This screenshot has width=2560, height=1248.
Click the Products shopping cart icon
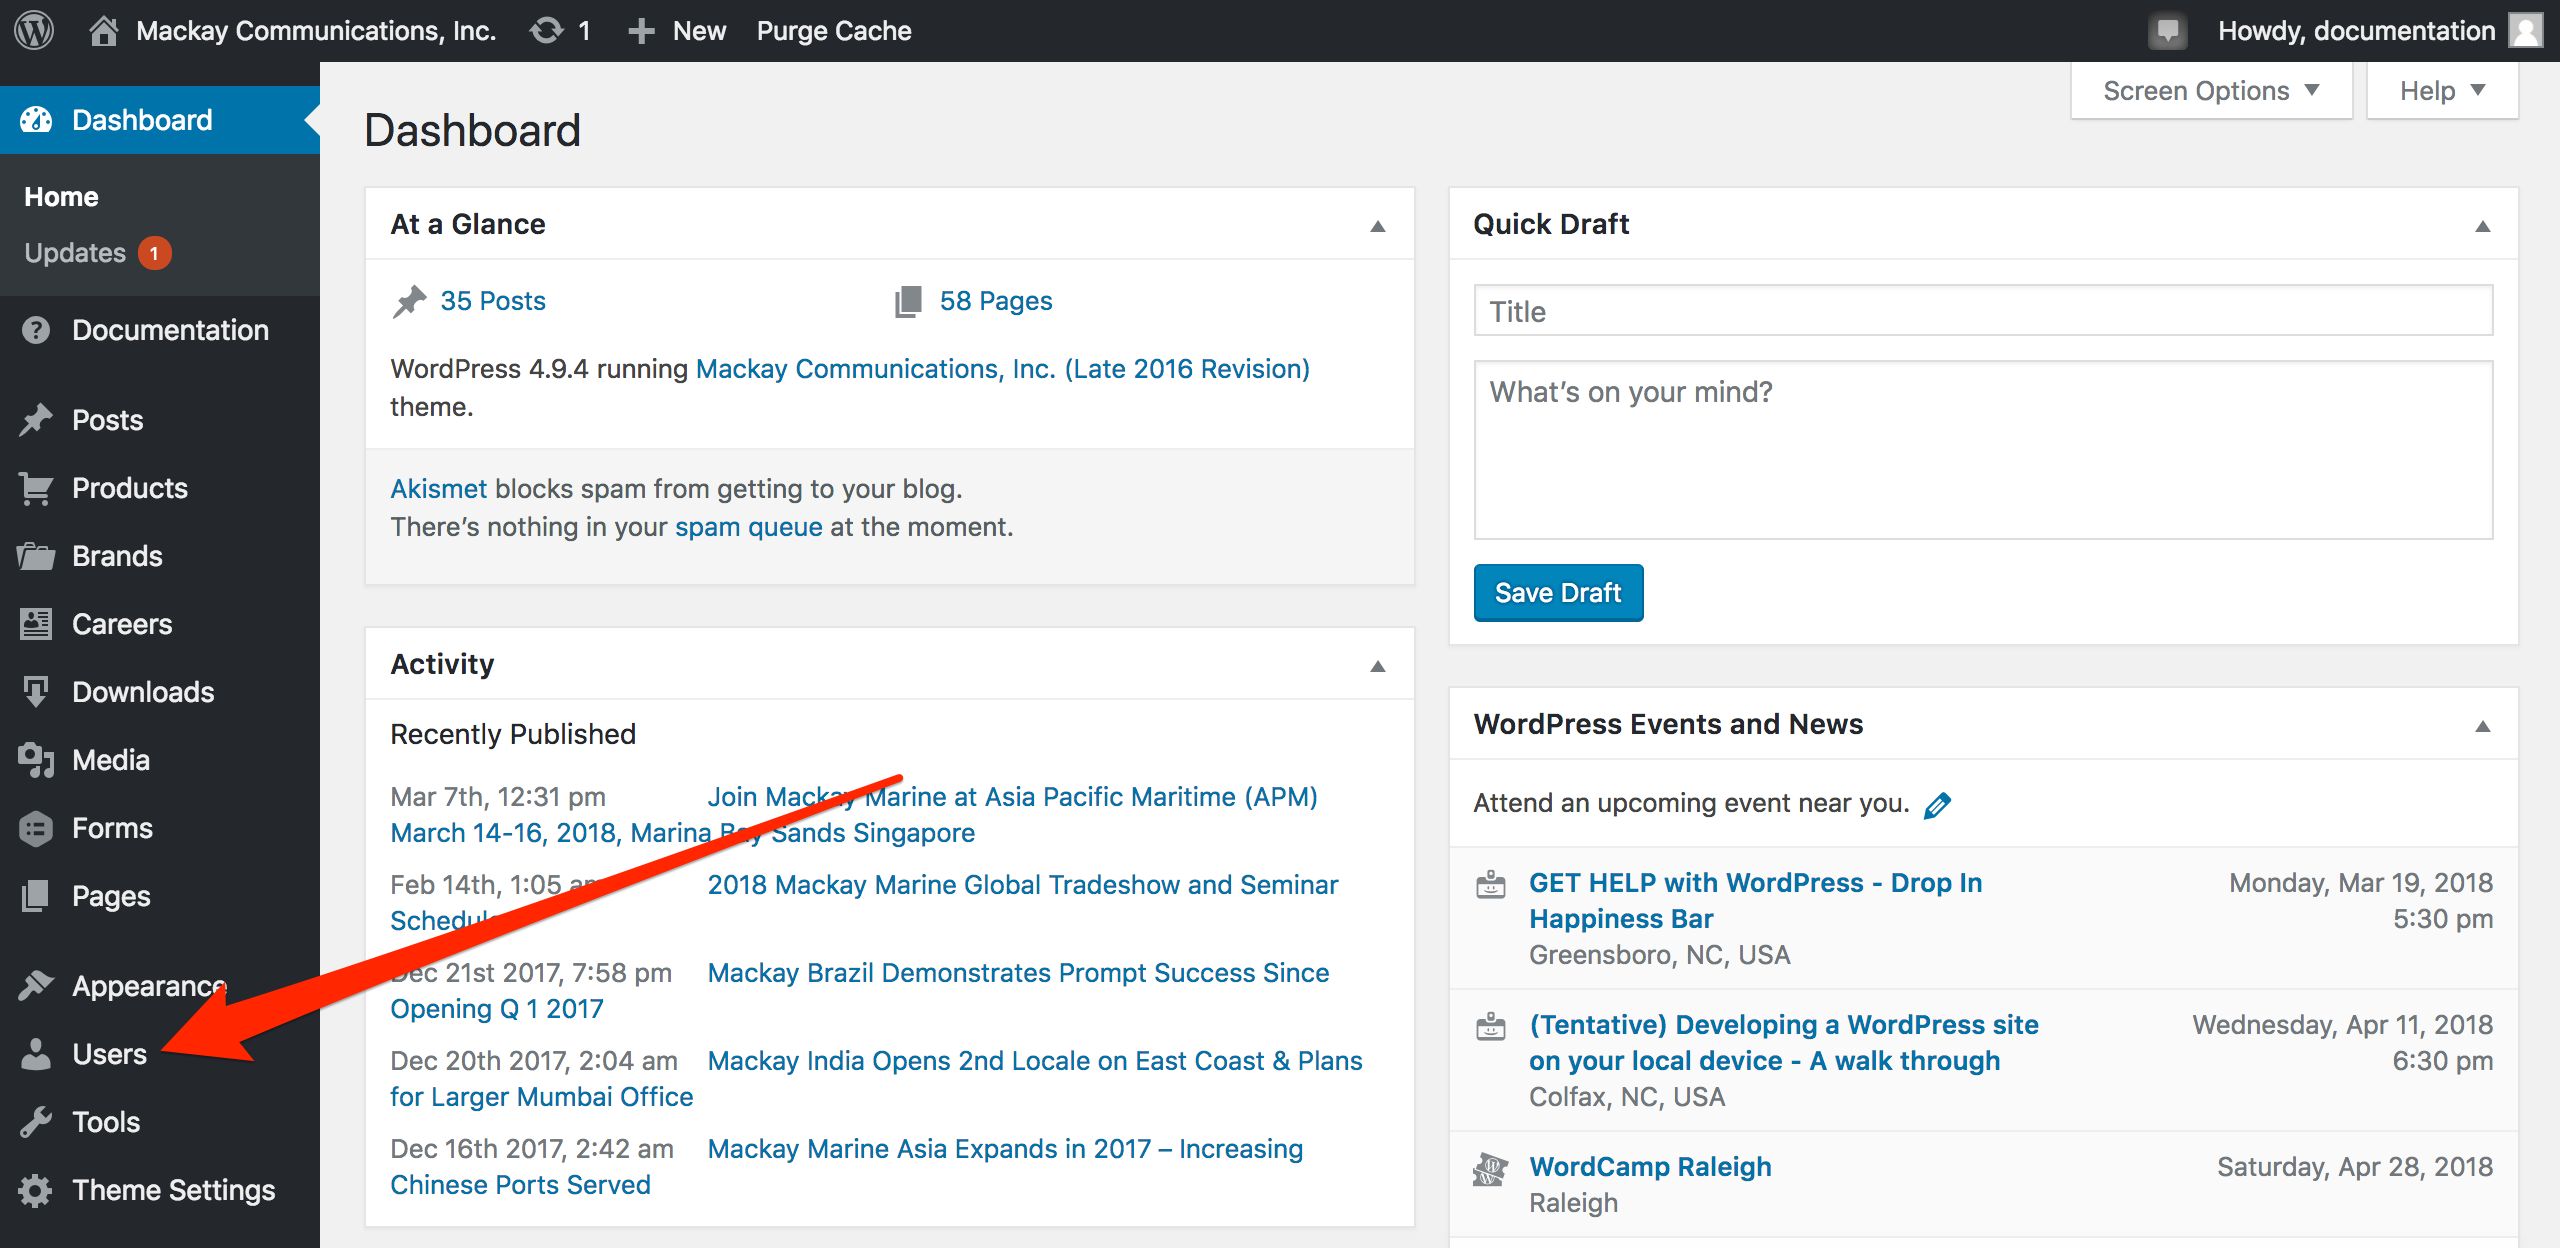click(36, 488)
